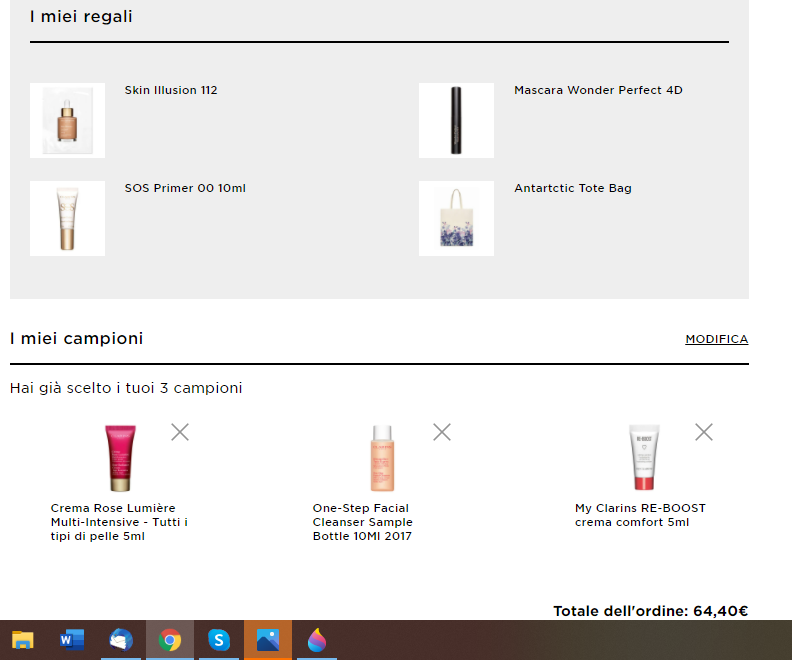
Task: Click the Antarctic Tote Bag picture
Action: pyautogui.click(x=456, y=218)
